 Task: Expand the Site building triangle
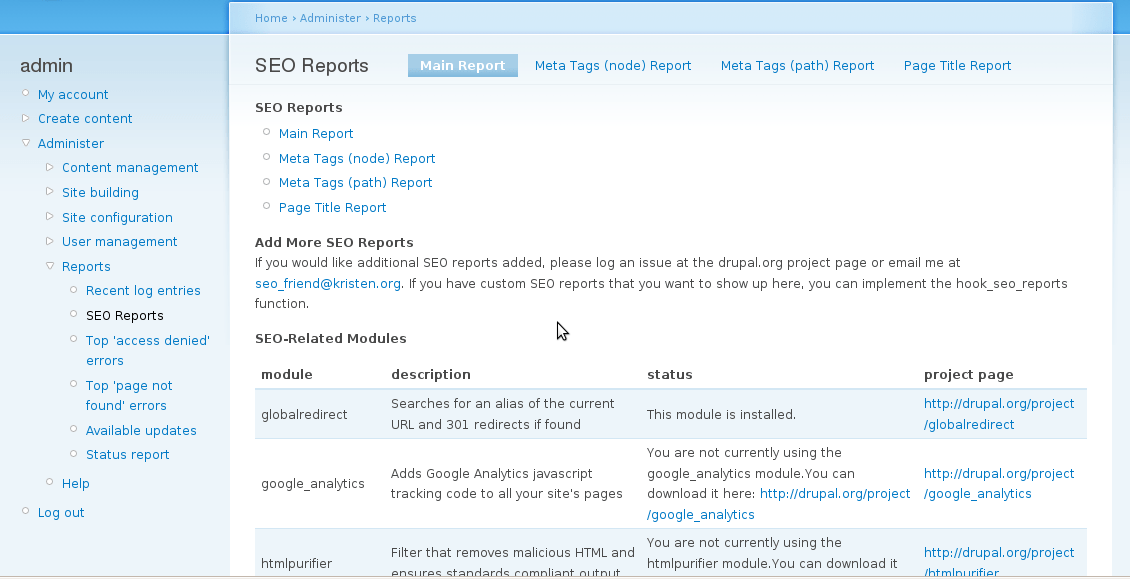pyautogui.click(x=50, y=191)
